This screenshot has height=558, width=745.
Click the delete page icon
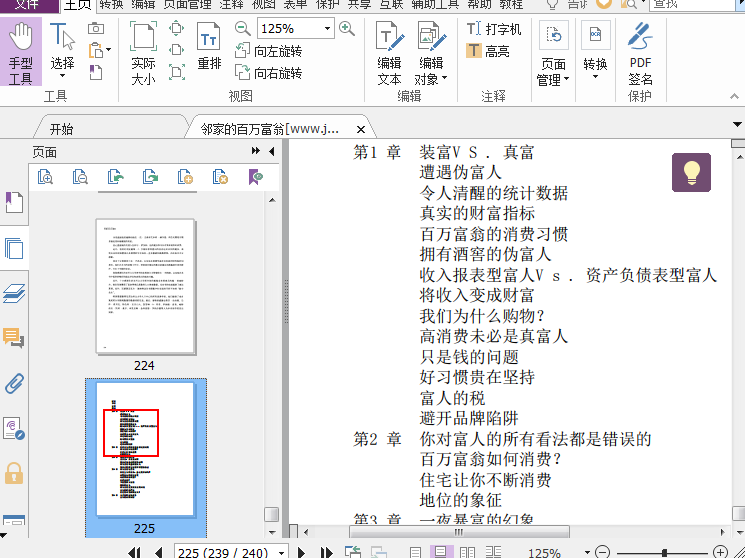click(220, 176)
